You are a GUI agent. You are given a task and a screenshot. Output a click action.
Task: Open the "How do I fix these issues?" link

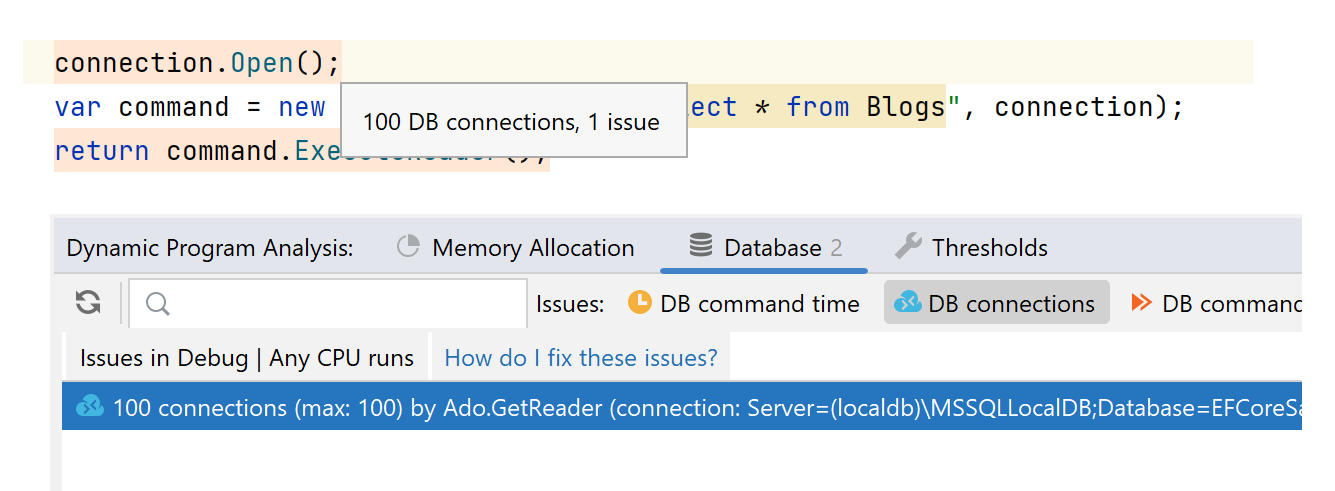pos(580,358)
